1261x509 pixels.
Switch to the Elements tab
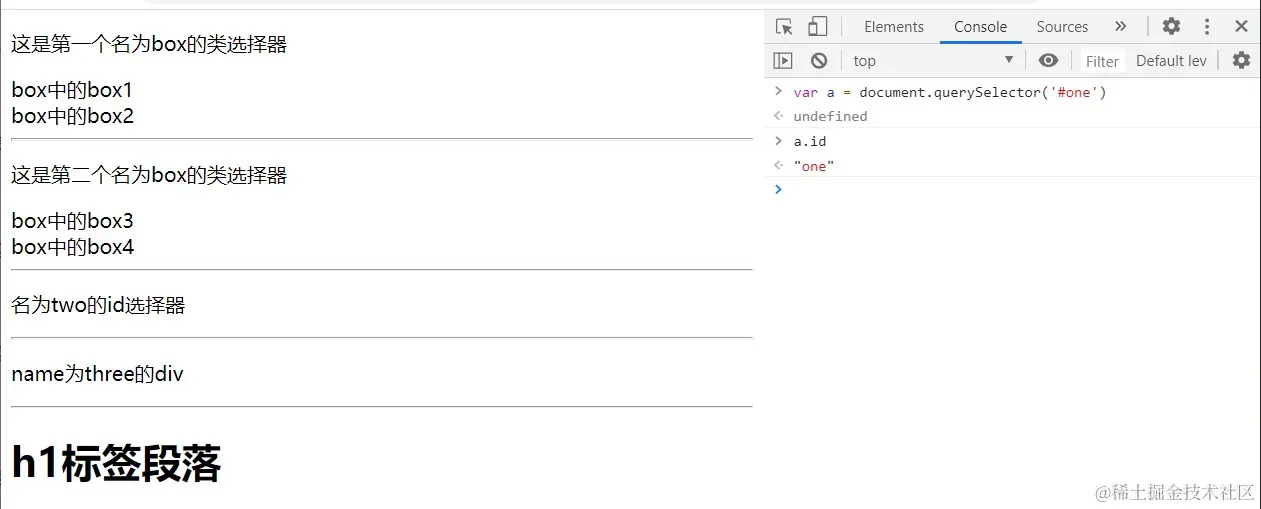(894, 27)
